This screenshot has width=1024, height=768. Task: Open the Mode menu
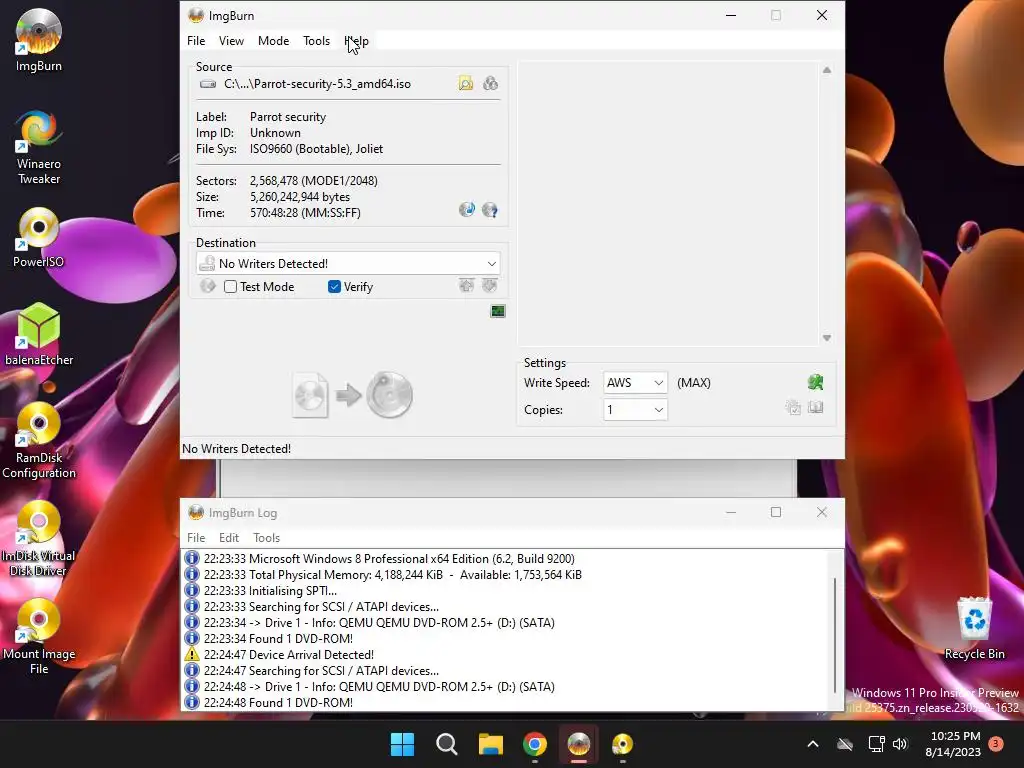coord(273,40)
